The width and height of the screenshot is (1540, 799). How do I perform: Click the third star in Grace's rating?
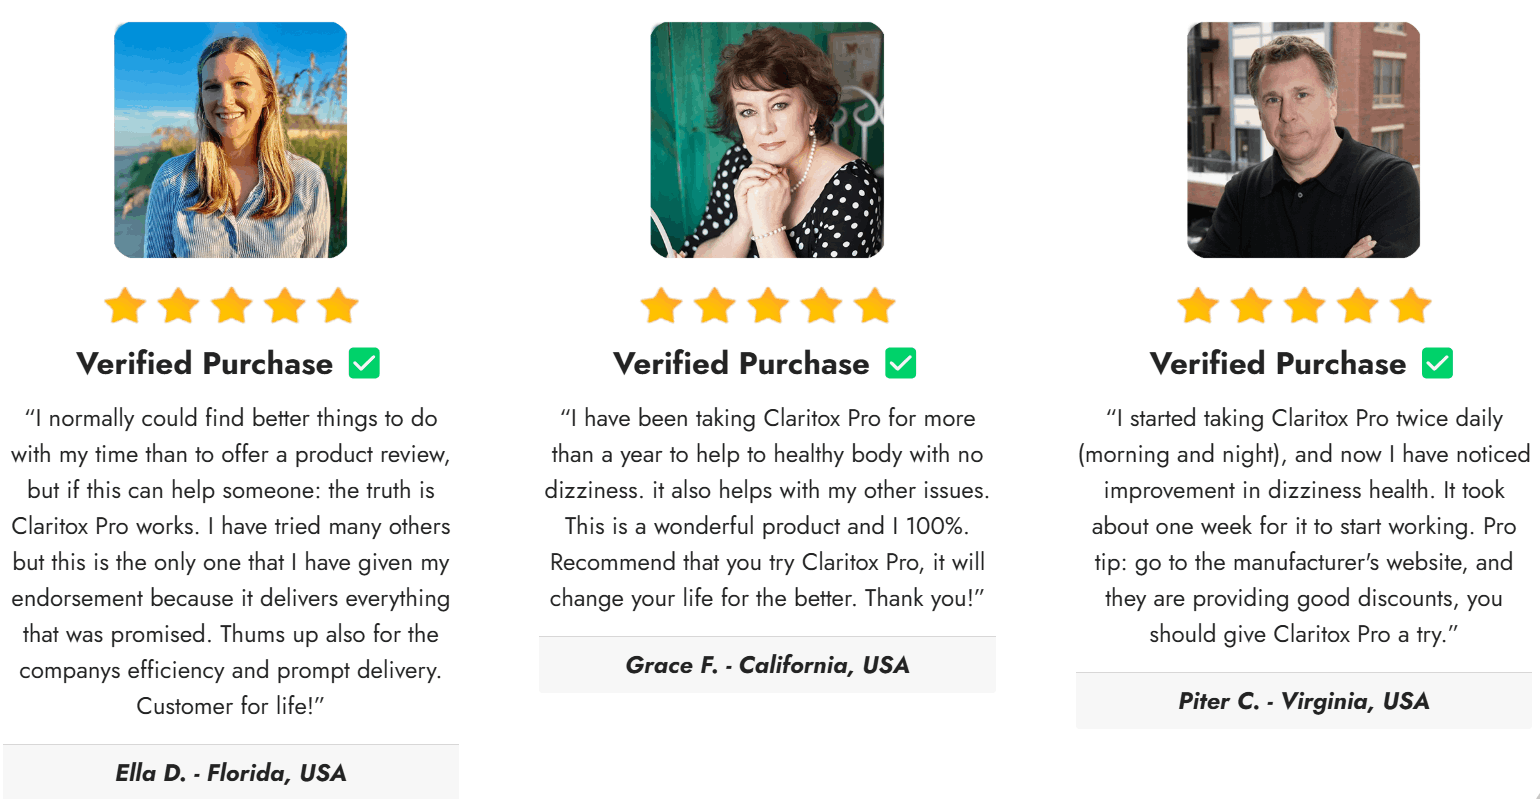[768, 306]
